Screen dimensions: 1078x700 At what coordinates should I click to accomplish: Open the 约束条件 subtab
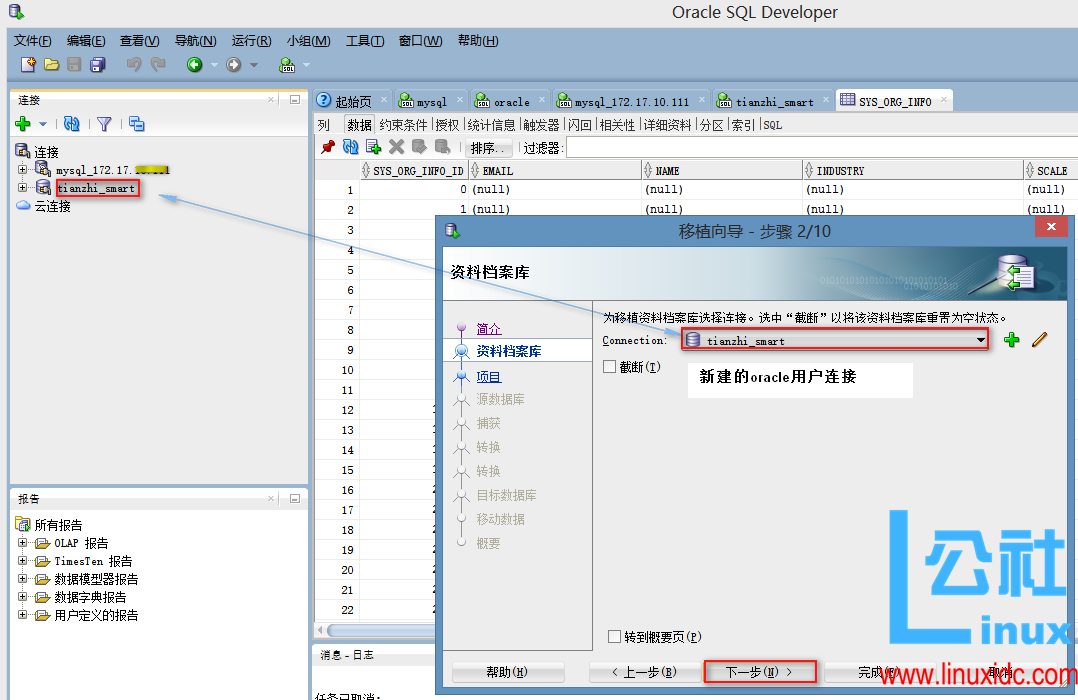(x=404, y=124)
